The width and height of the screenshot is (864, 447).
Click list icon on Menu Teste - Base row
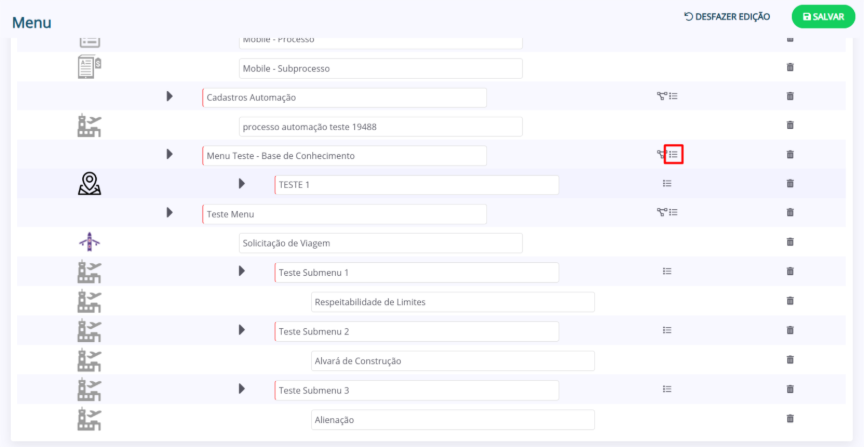(673, 154)
